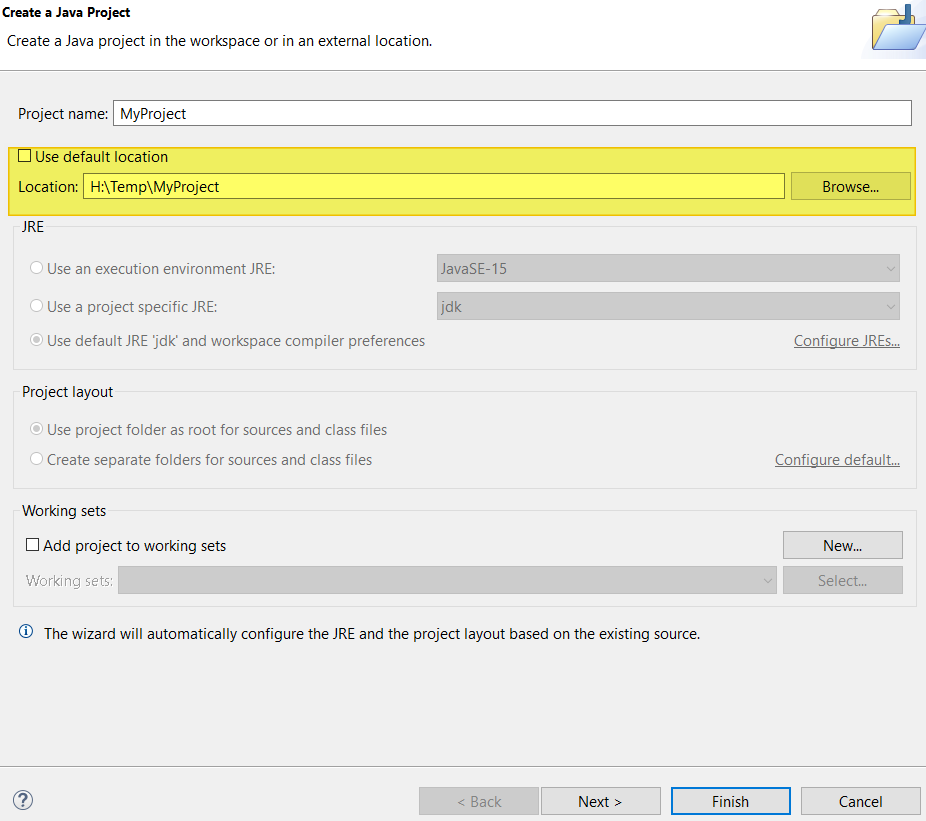Click the information icon beside wizard message
Image resolution: width=926 pixels, height=821 pixels.
pos(26,633)
